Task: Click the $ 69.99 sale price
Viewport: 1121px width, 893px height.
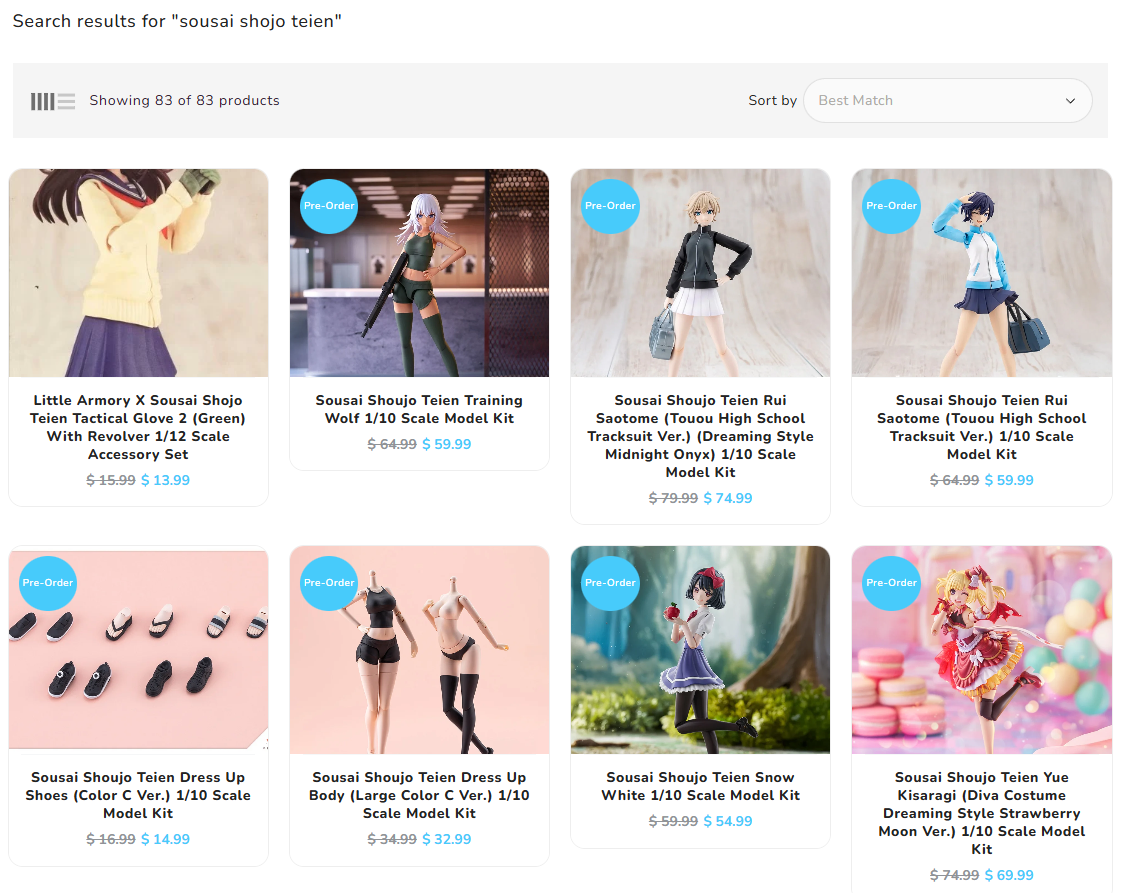Action: 1009,875
